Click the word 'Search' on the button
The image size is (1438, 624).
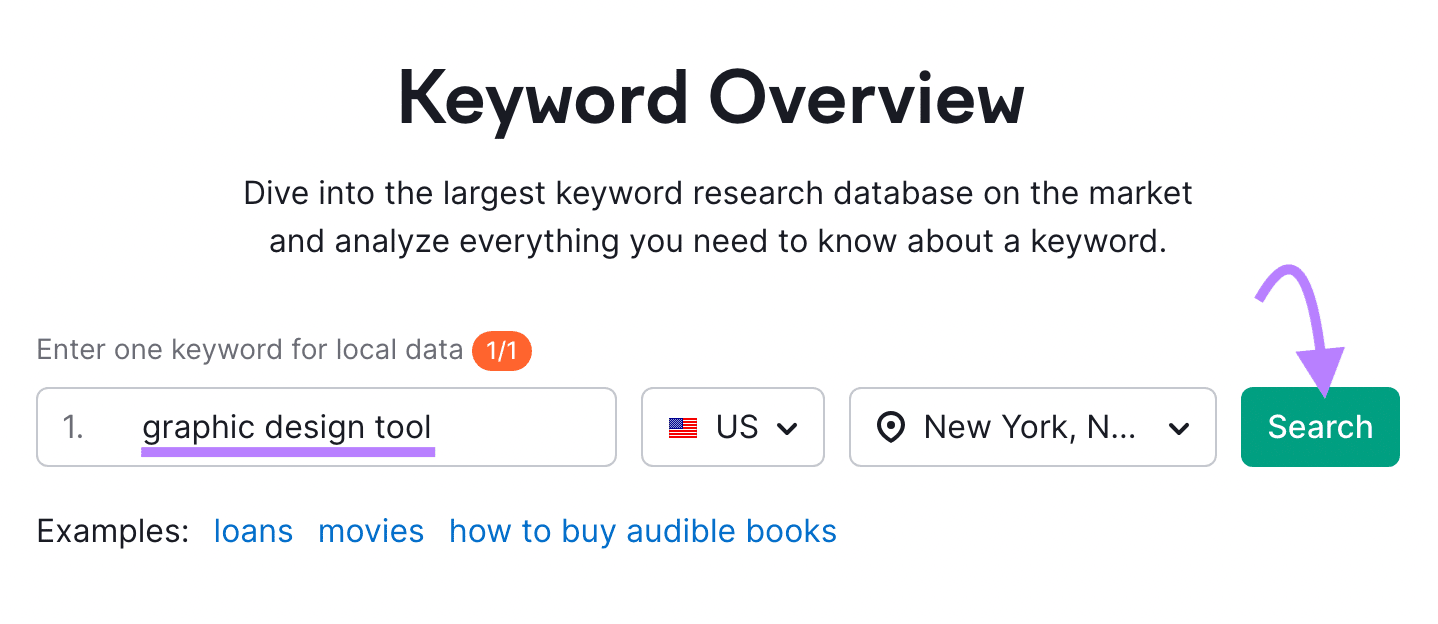tap(1319, 427)
